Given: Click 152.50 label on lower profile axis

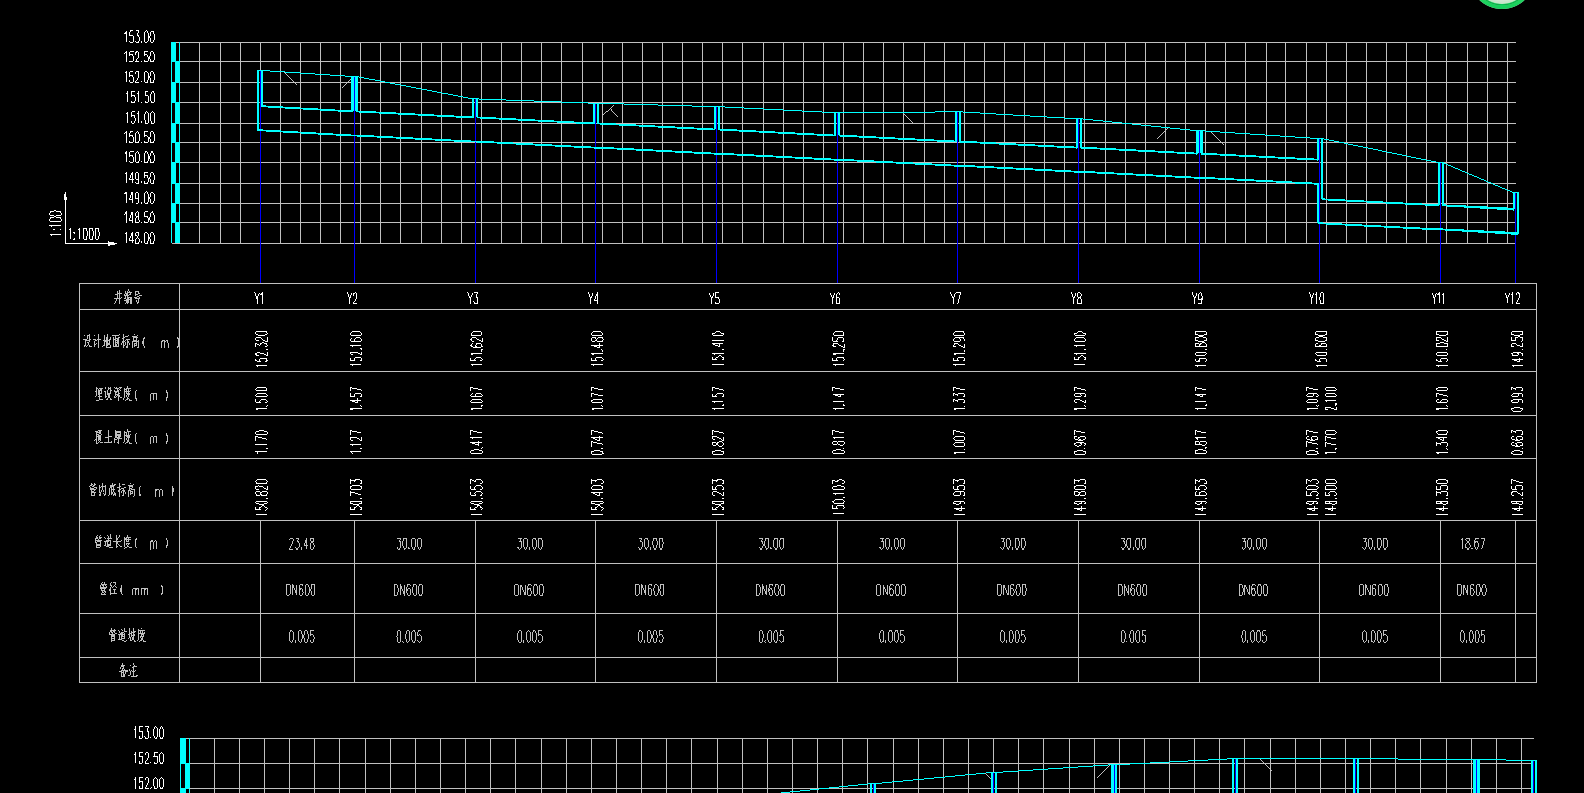Looking at the screenshot, I should pos(149,758).
